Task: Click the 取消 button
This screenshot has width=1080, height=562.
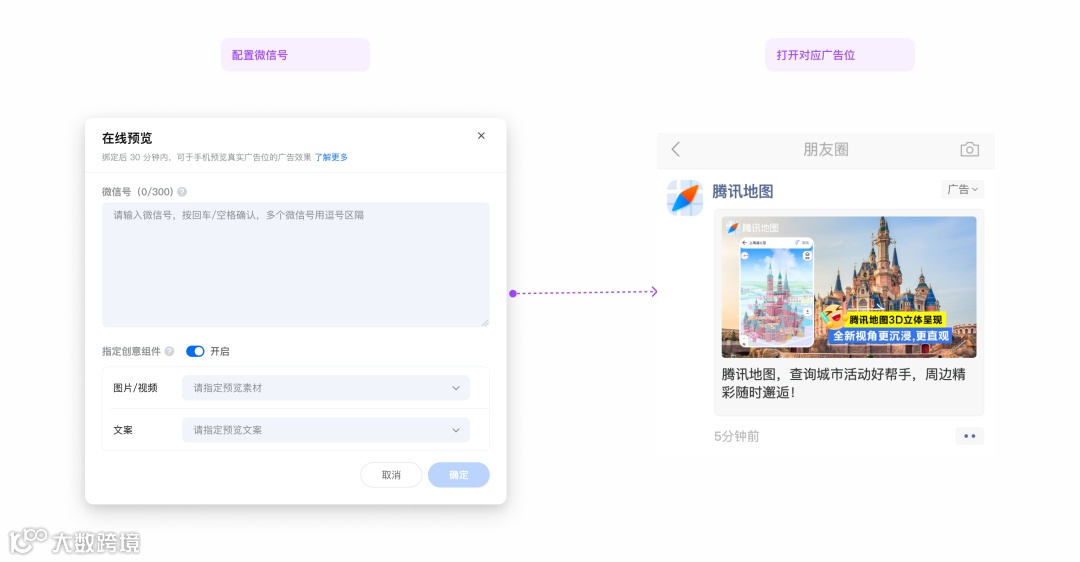Action: point(391,475)
